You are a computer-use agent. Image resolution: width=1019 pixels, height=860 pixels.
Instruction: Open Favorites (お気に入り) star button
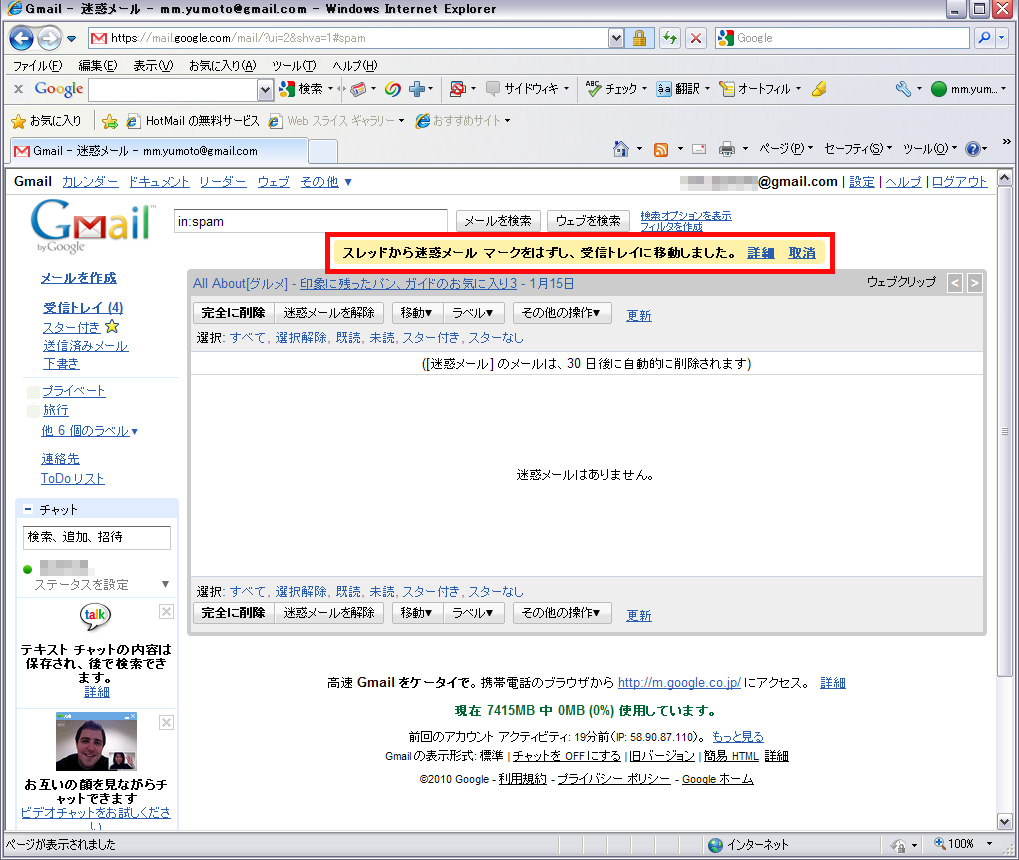[46, 121]
